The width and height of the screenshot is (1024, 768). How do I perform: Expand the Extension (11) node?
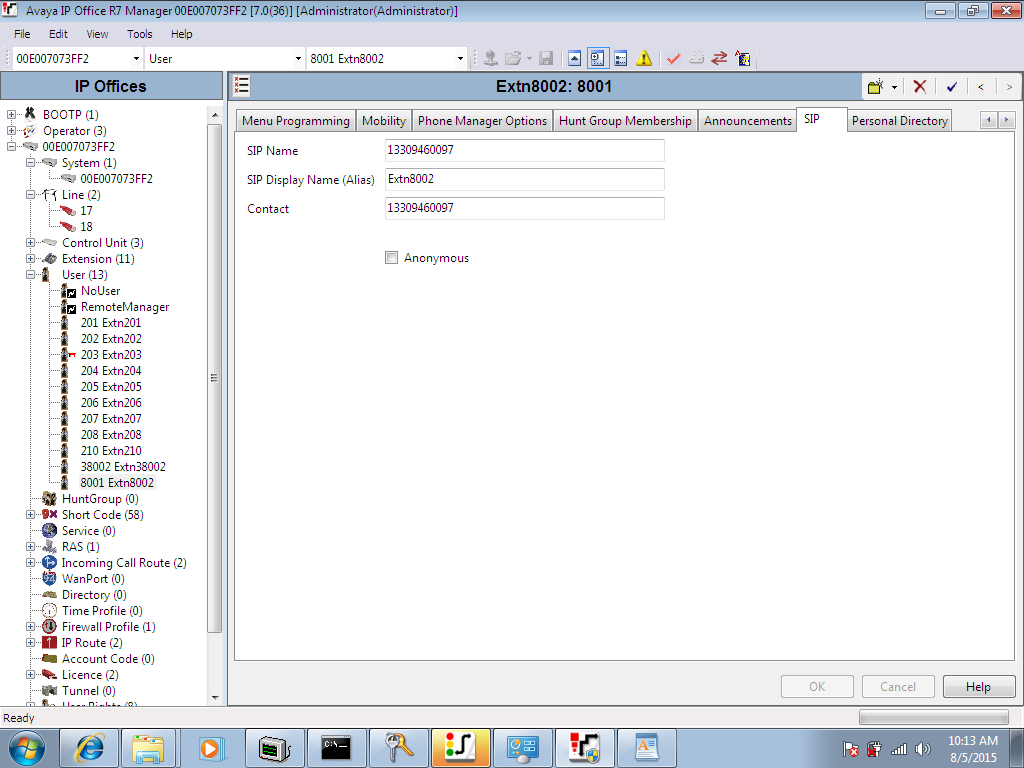point(30,259)
